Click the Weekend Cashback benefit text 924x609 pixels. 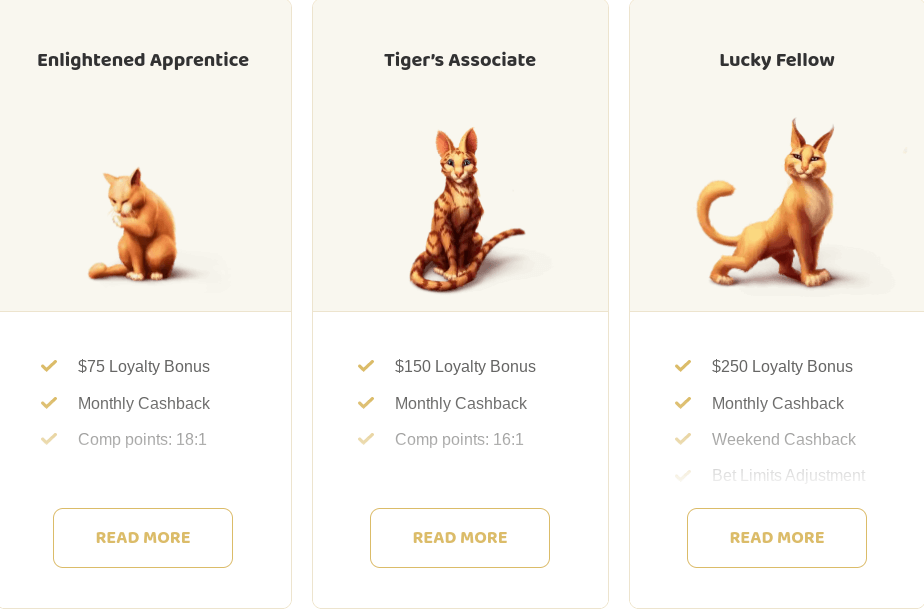pos(784,440)
